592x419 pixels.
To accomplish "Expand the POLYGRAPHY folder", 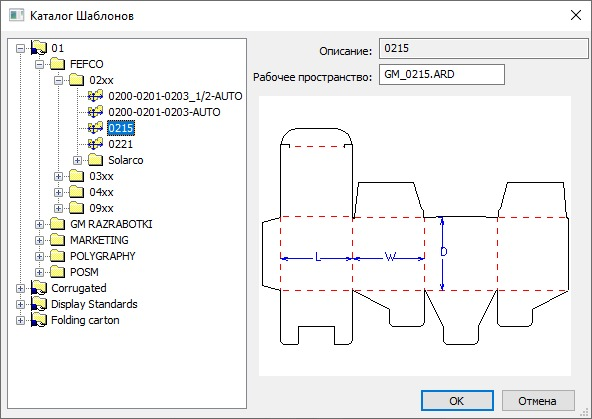I will [x=39, y=256].
